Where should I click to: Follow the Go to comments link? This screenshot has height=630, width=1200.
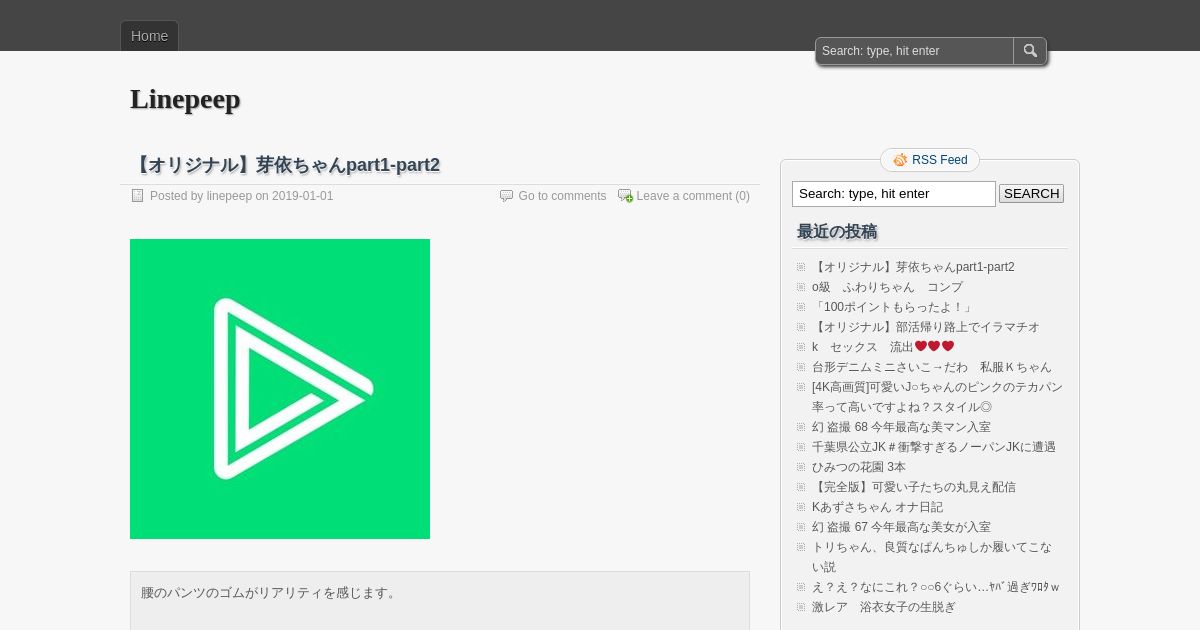coord(562,196)
